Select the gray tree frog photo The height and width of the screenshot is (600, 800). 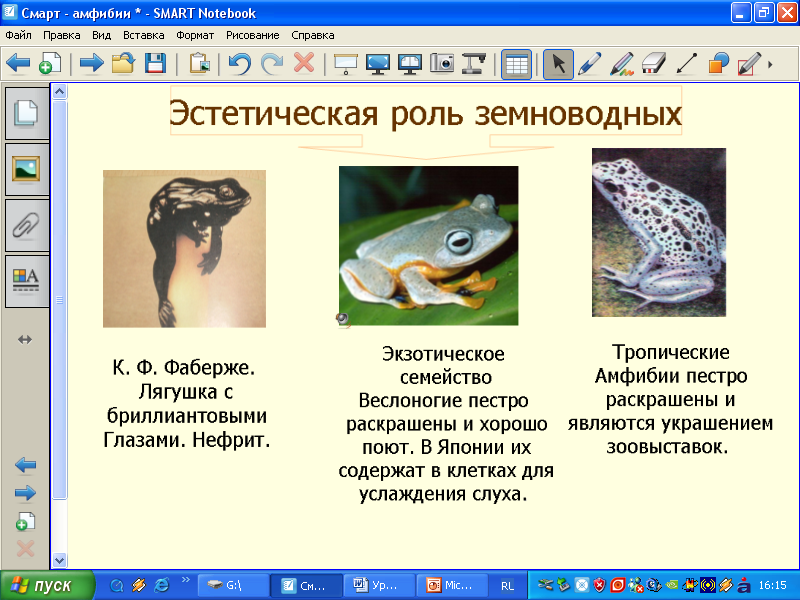(x=429, y=245)
